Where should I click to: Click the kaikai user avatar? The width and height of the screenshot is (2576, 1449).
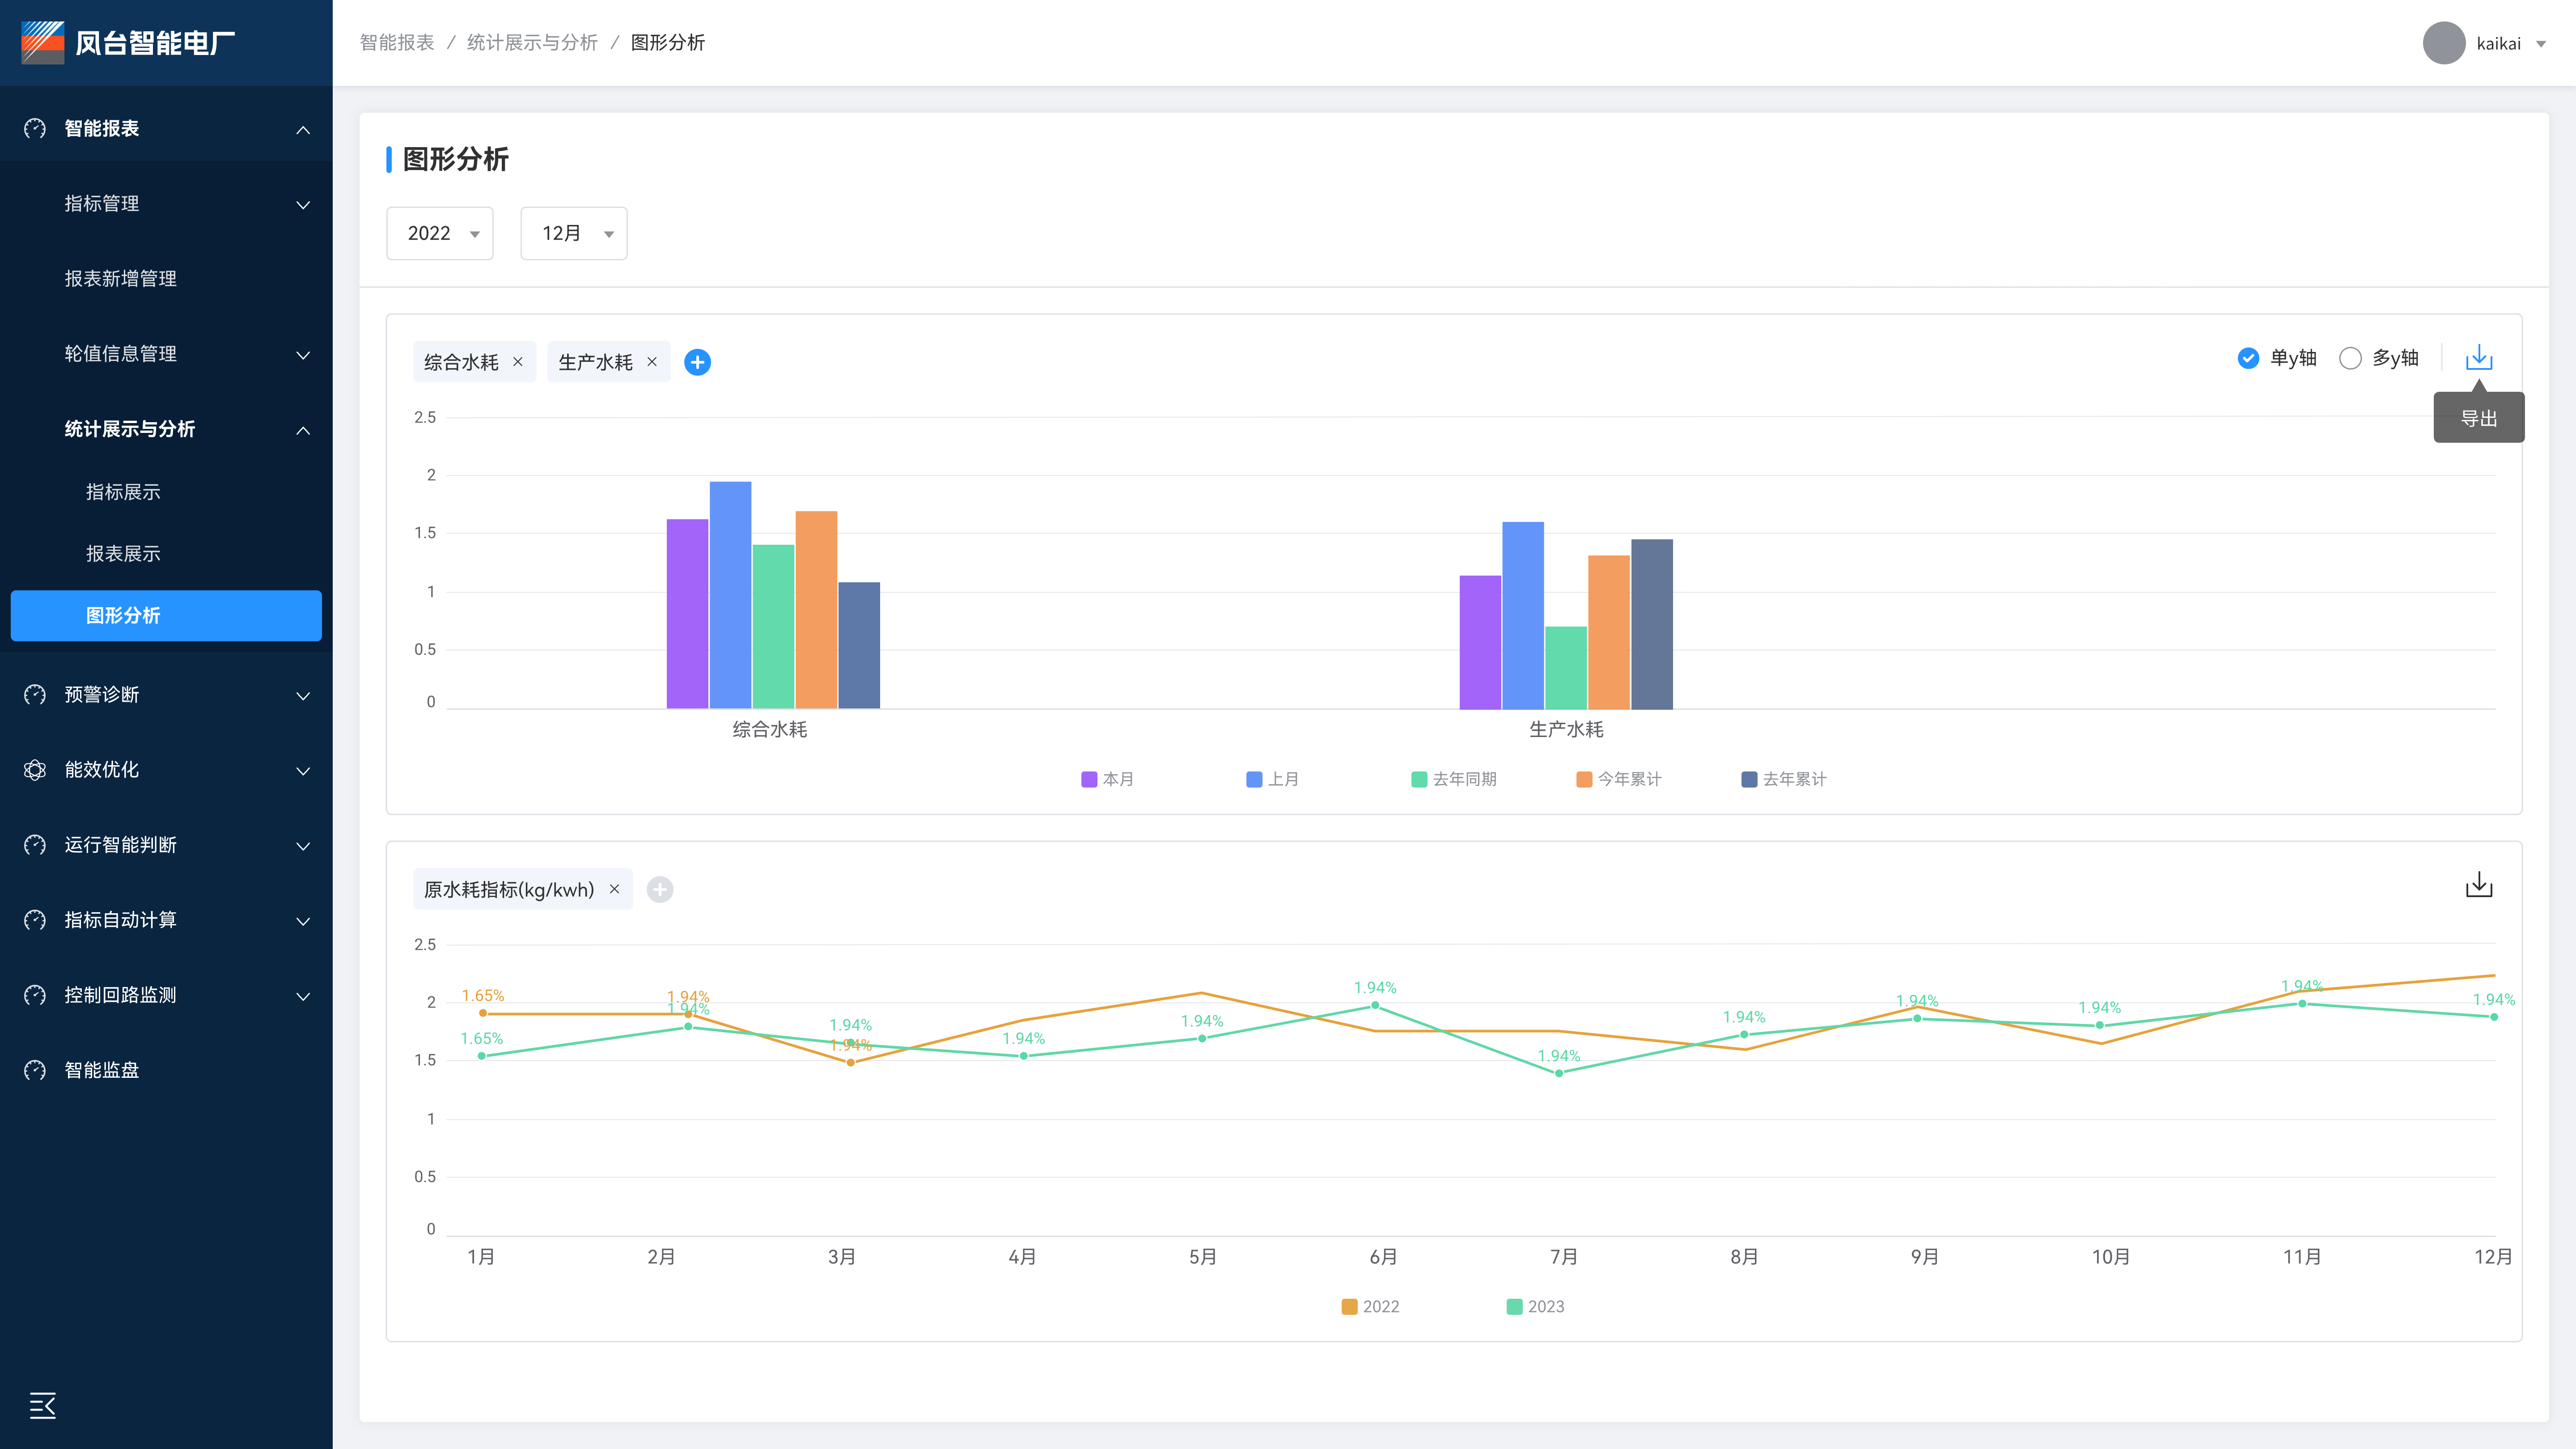[2443, 43]
